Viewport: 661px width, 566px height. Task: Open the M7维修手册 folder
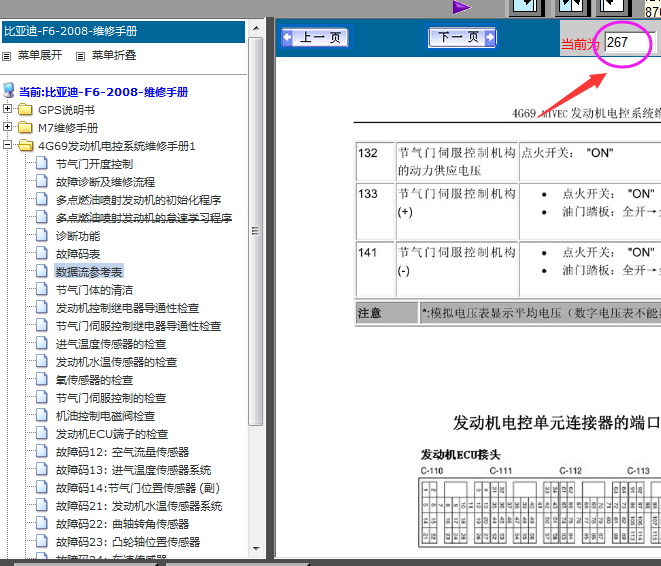click(68, 128)
